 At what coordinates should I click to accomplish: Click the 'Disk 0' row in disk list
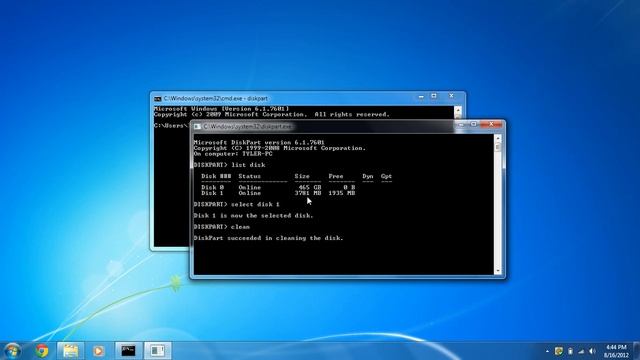point(278,187)
